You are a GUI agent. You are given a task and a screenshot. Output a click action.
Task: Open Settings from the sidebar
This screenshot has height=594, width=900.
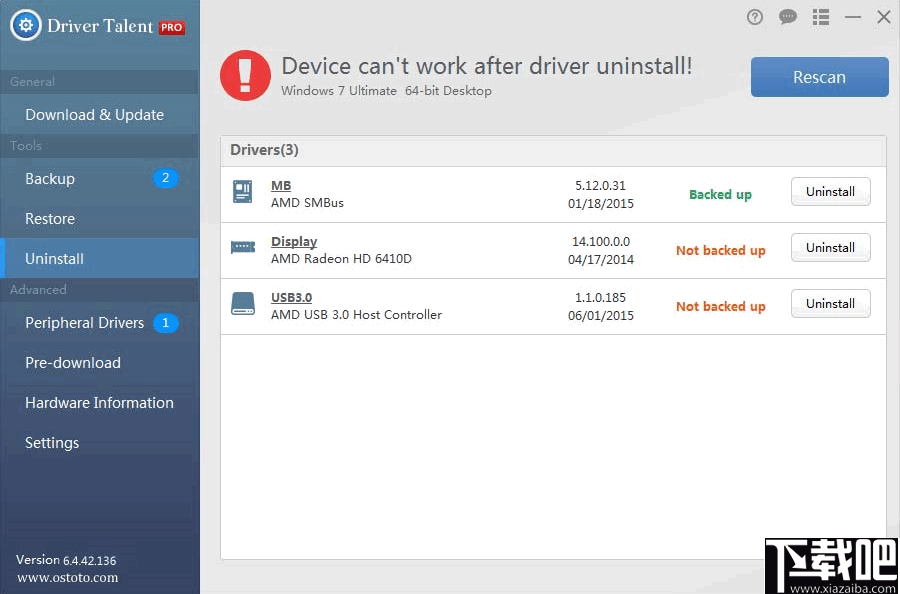tap(52, 443)
